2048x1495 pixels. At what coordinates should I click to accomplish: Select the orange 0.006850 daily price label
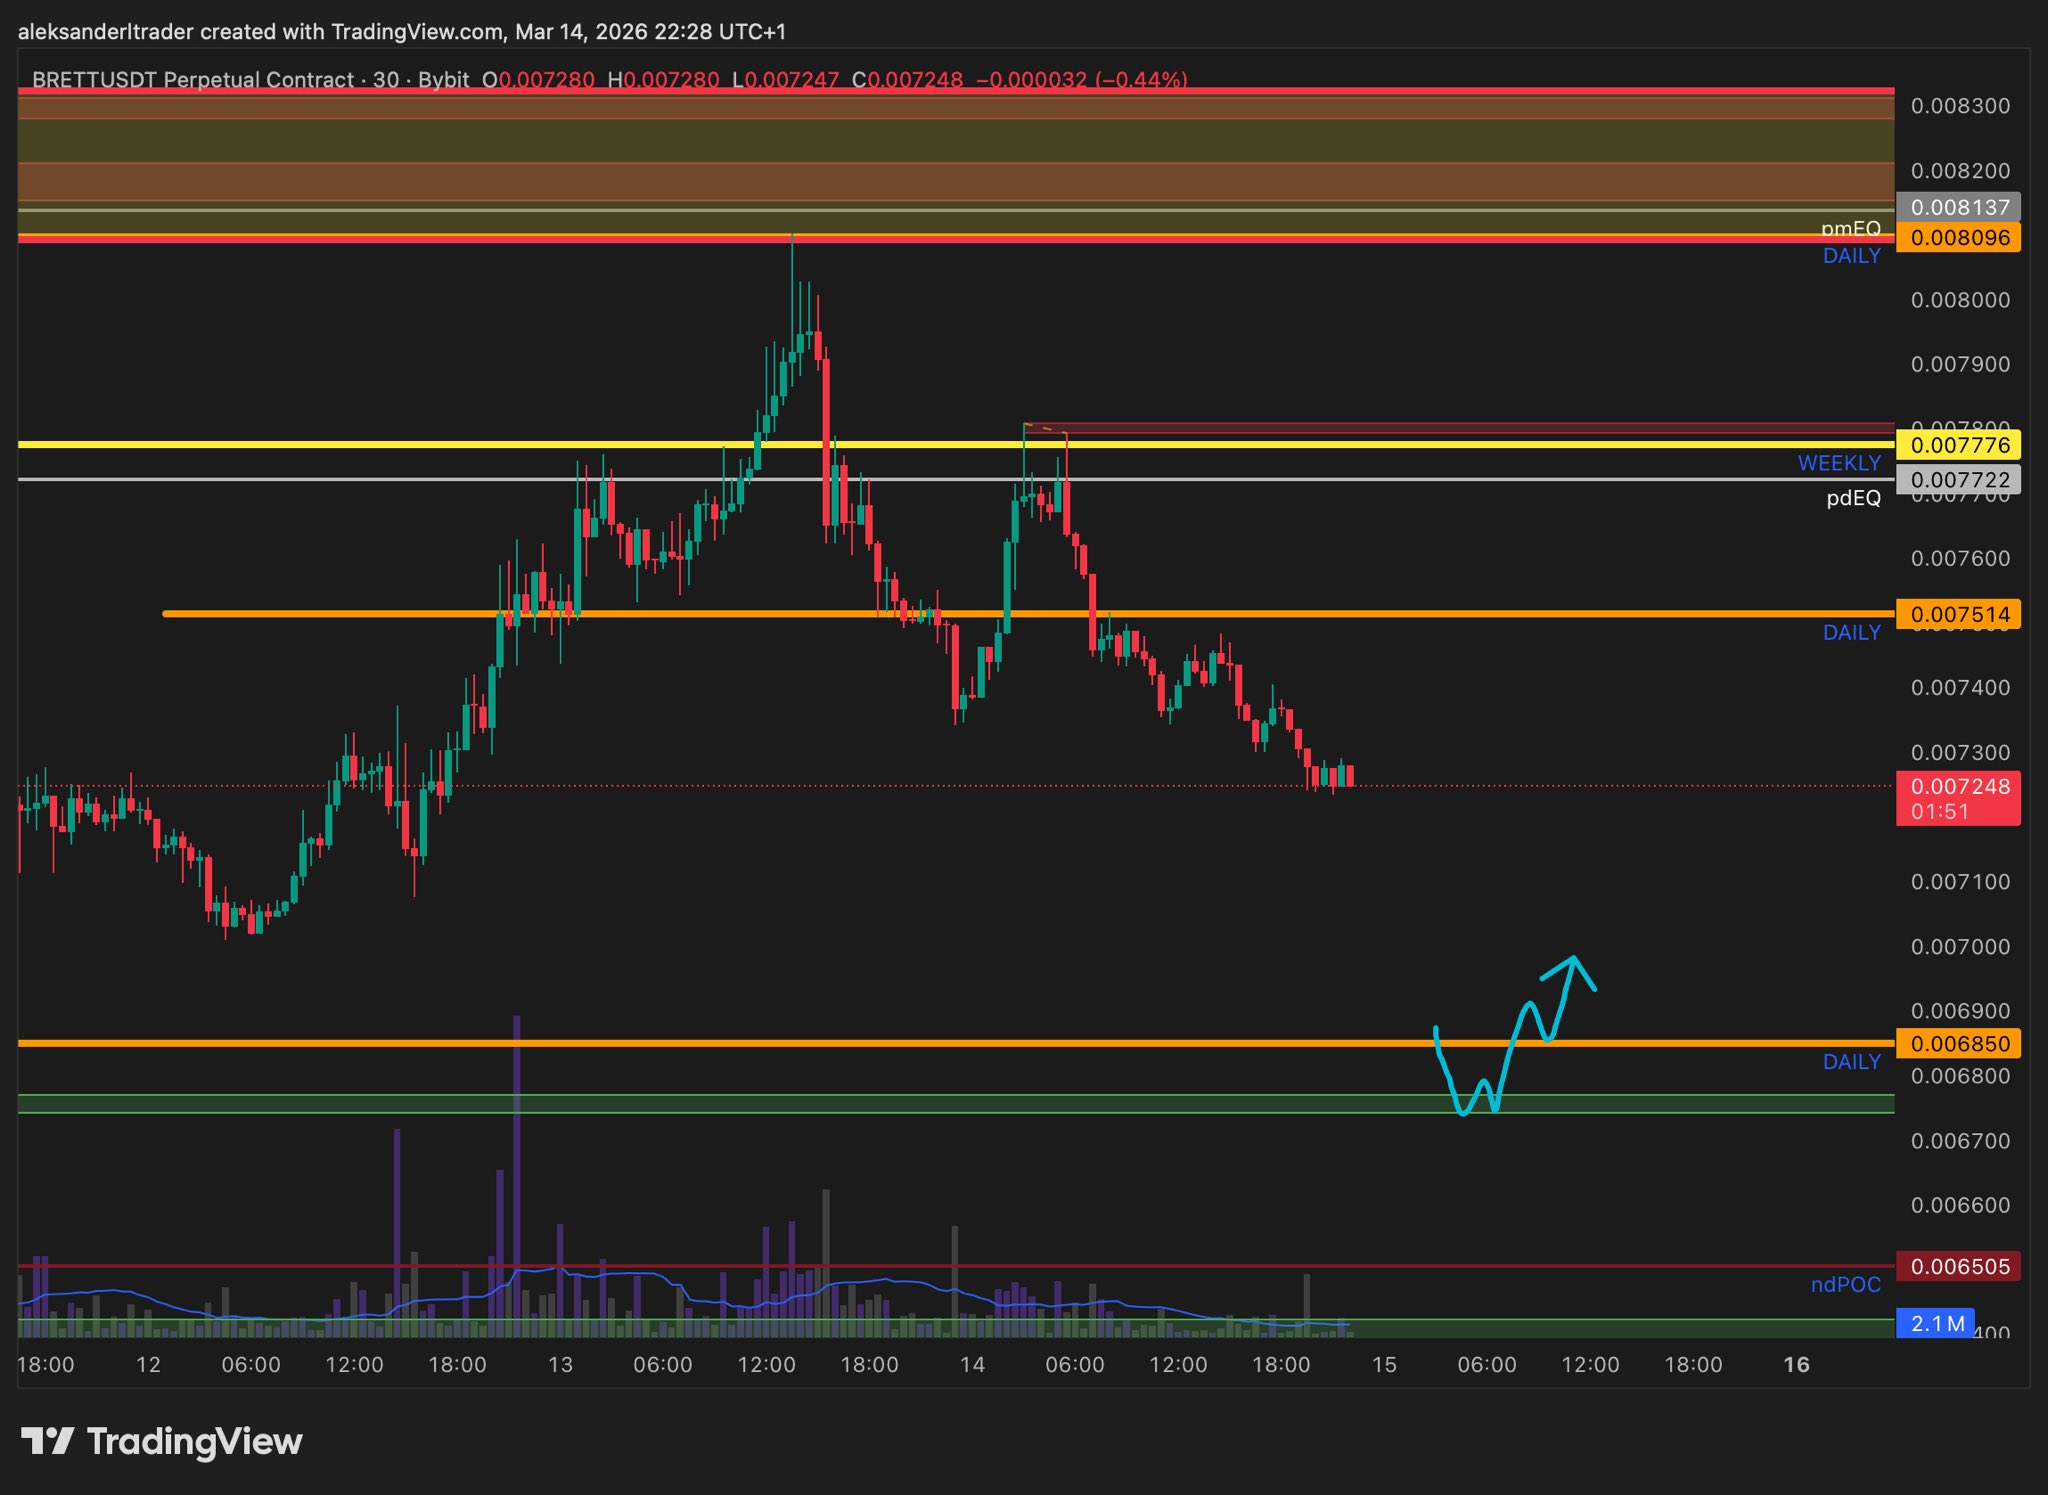1957,1044
